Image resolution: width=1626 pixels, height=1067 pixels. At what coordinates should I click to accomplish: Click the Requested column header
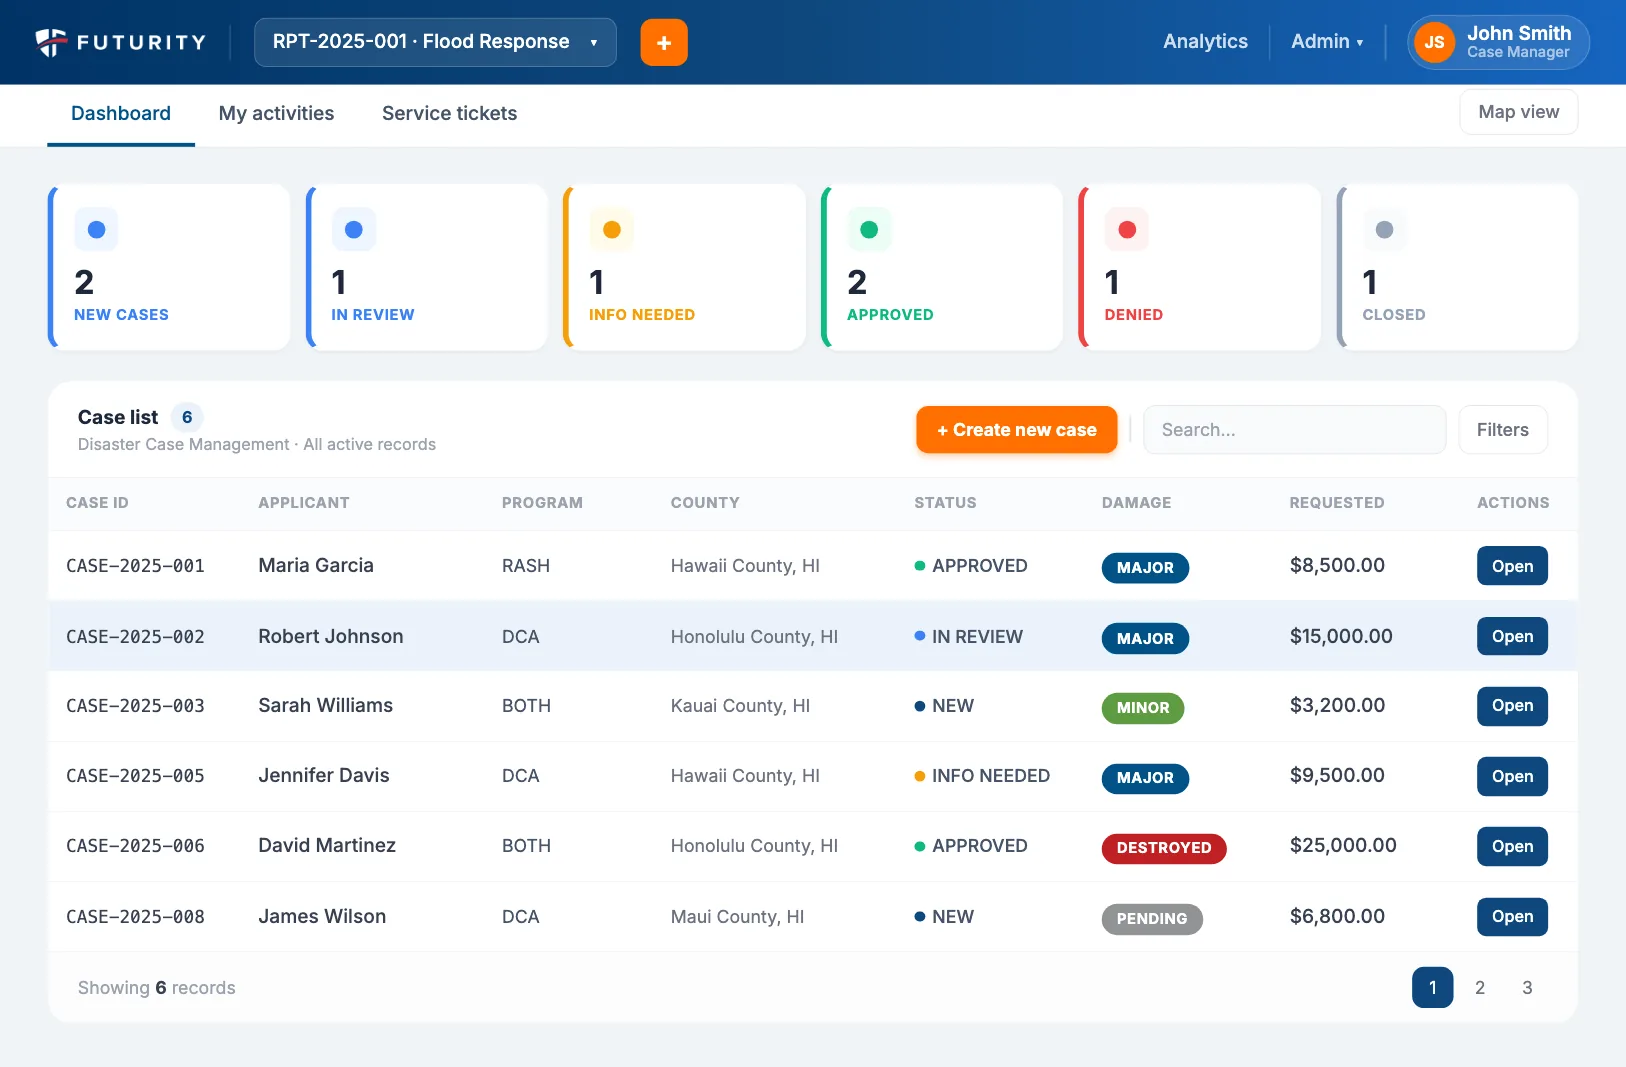coord(1337,503)
